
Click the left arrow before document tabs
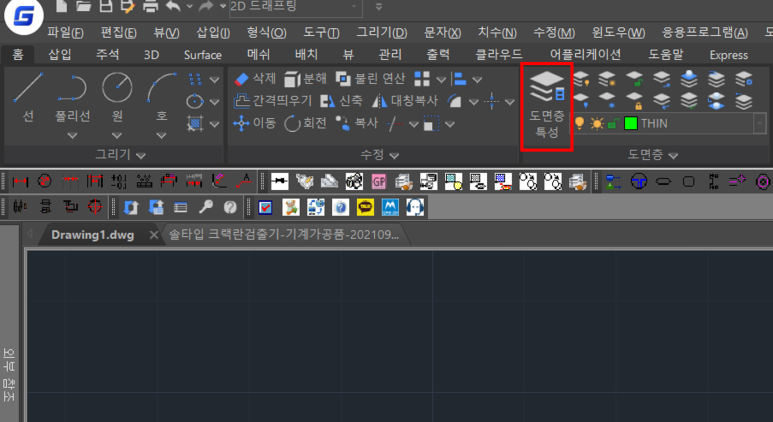point(30,234)
